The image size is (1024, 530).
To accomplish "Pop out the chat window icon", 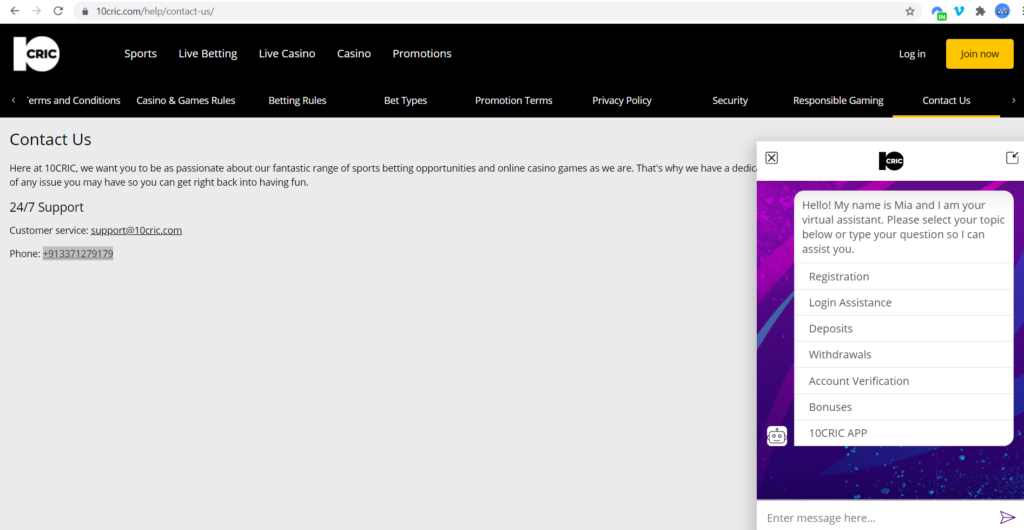I will pos(1012,157).
